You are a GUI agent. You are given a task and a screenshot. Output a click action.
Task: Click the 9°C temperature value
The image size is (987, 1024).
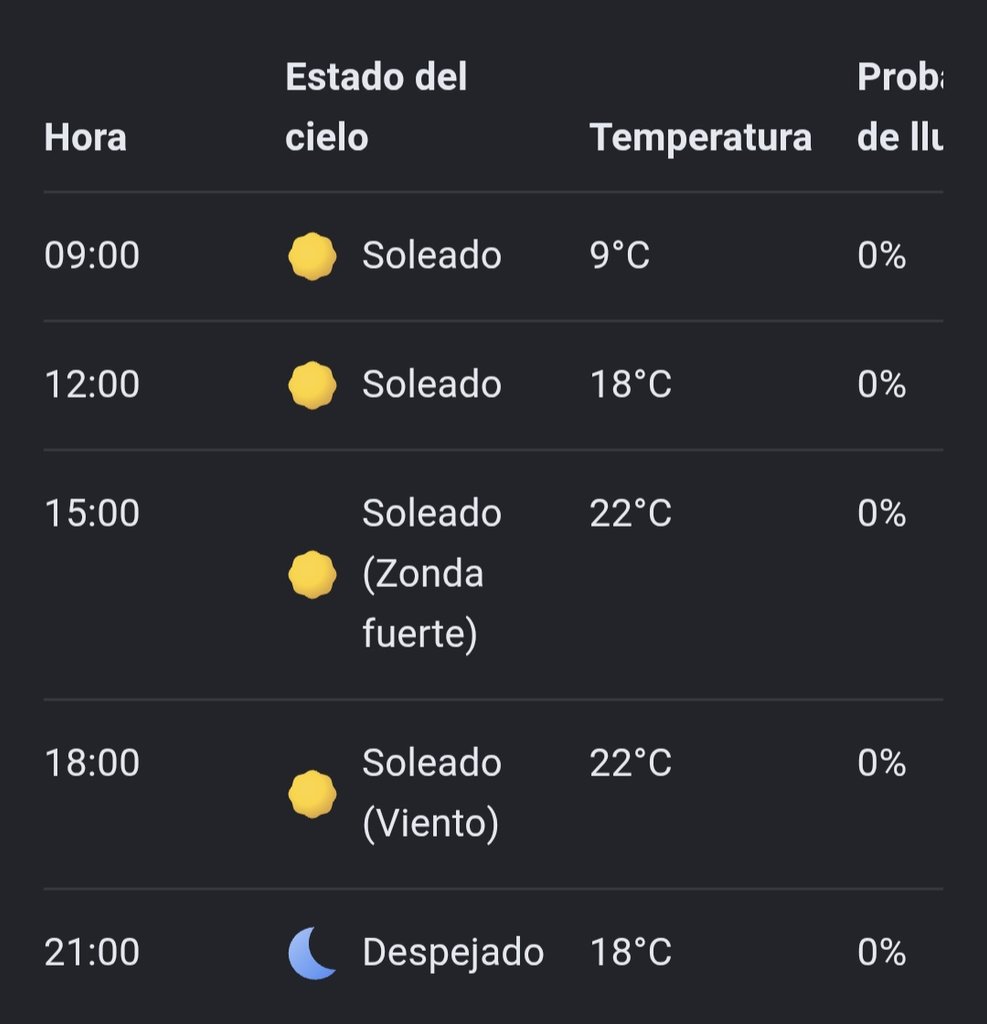620,255
